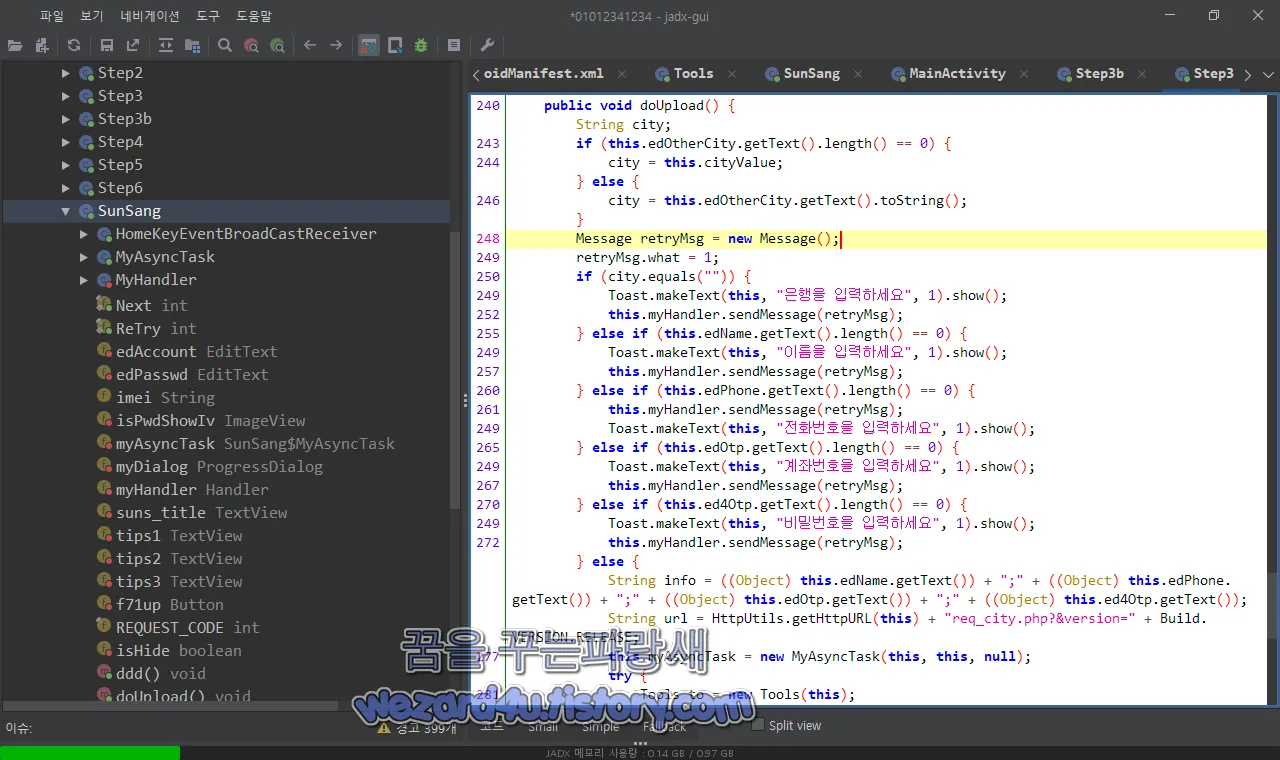Toggle the flatten packages icon

coord(192,45)
